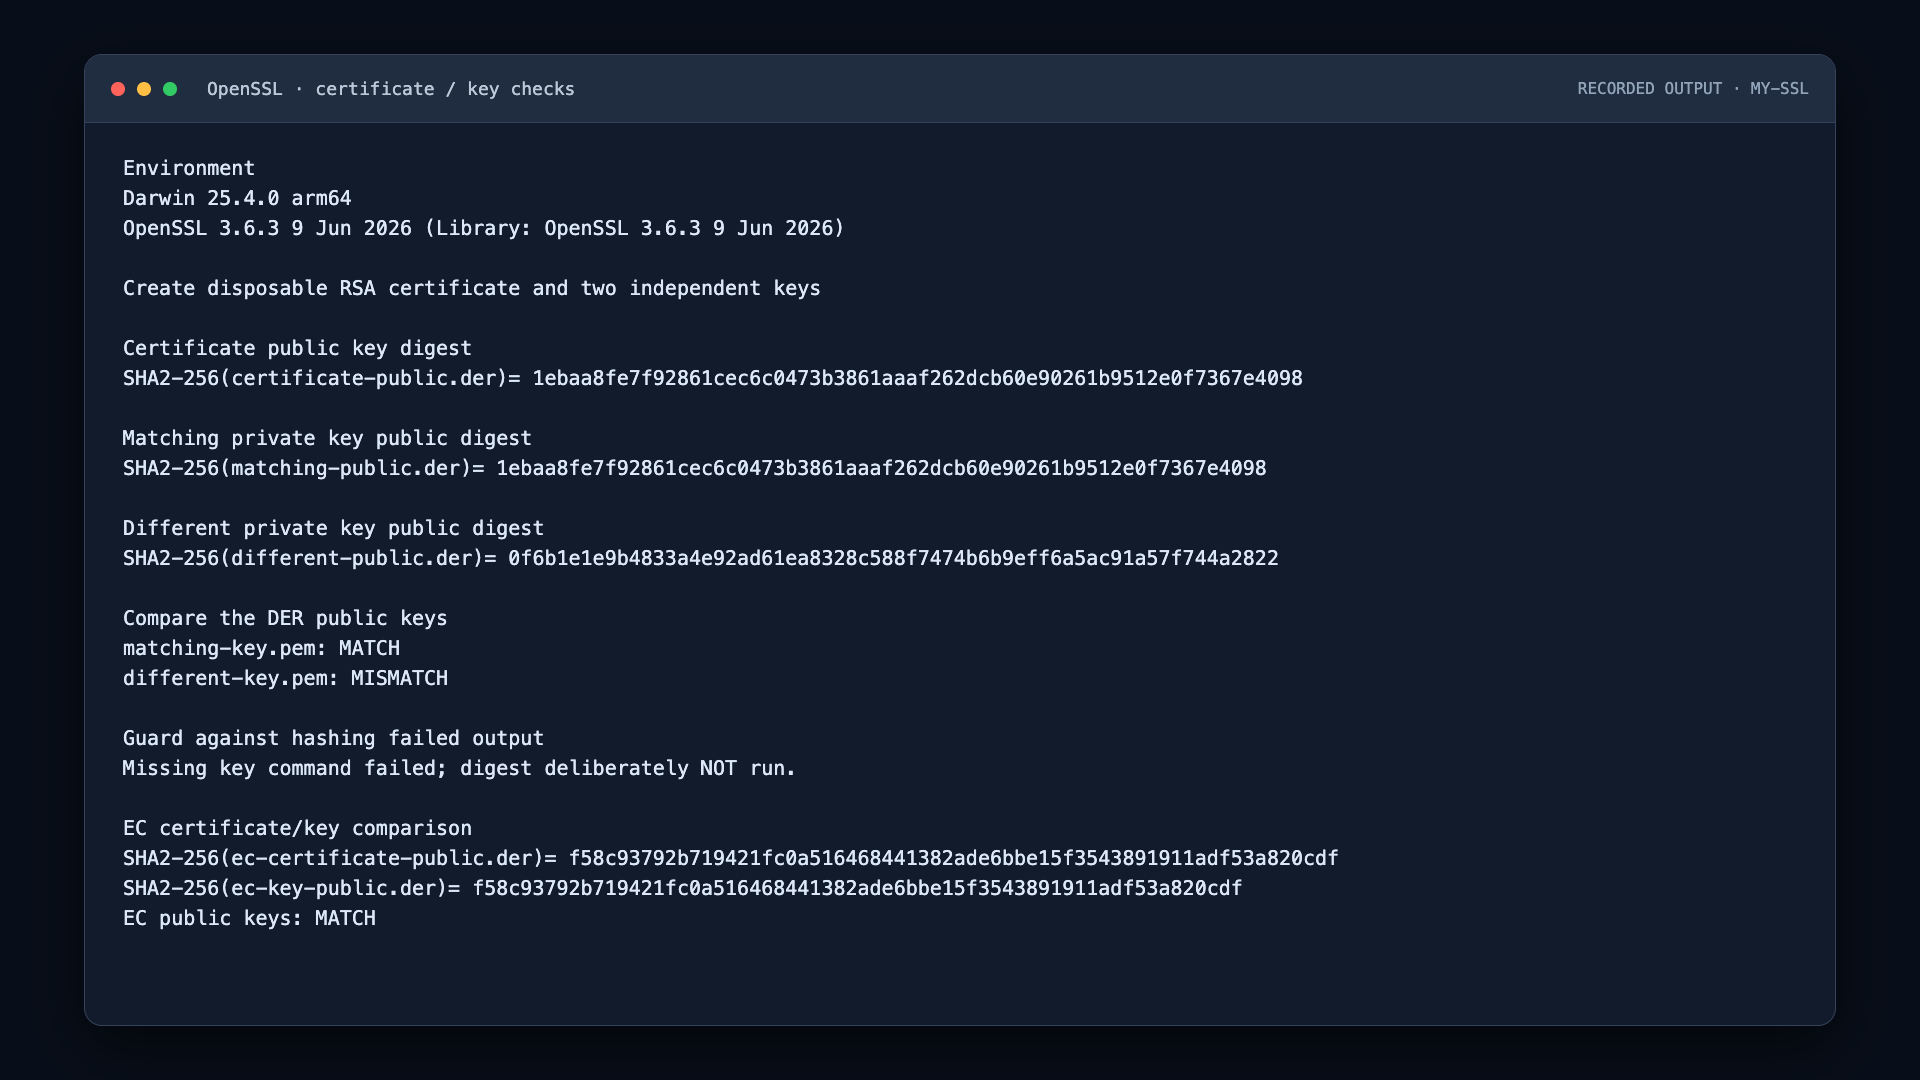The height and width of the screenshot is (1080, 1920).
Task: Click the 'Missing key command failed' line
Action: point(459,768)
